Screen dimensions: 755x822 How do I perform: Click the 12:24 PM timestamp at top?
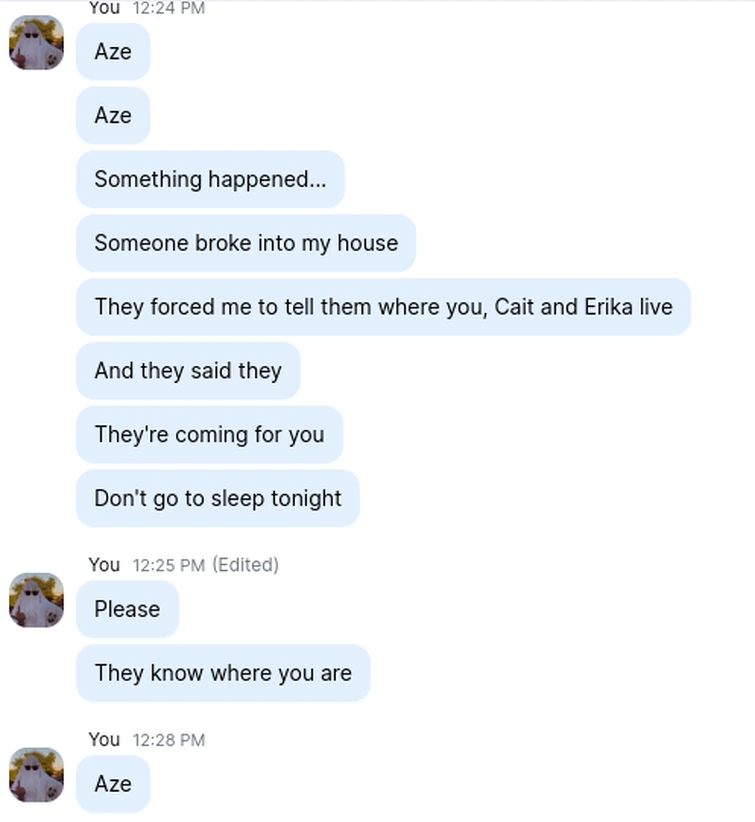tap(169, 8)
